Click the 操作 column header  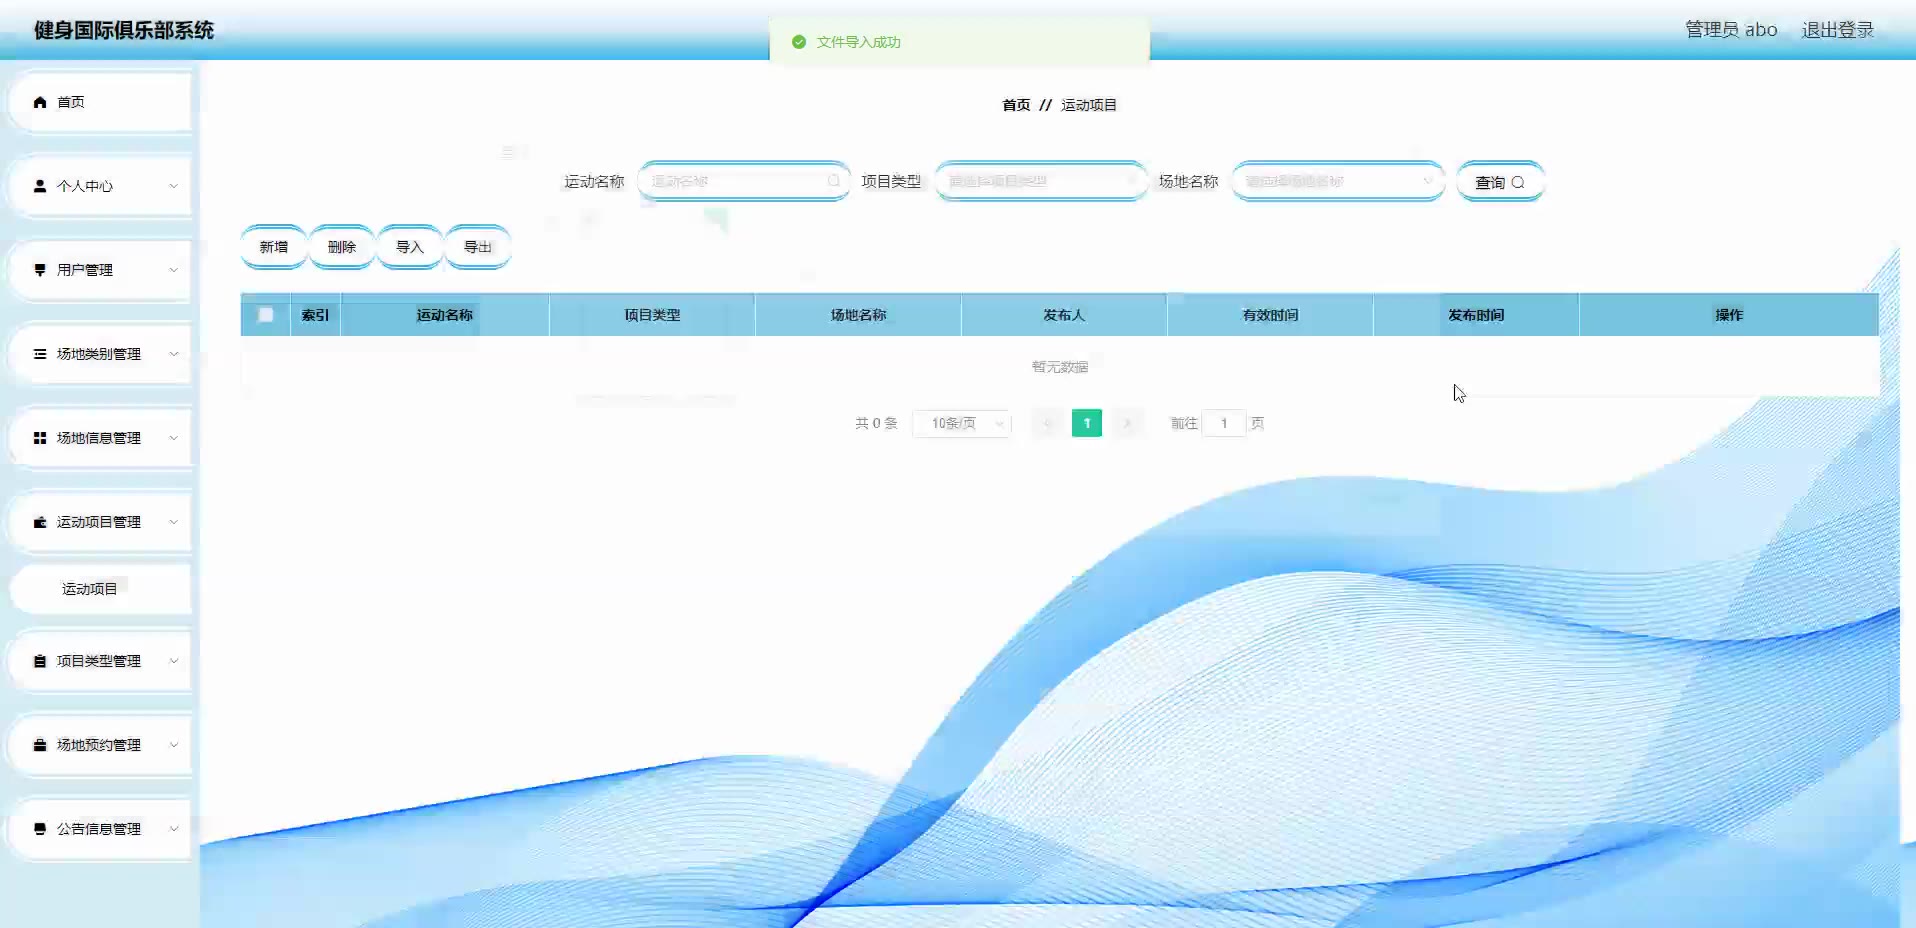click(x=1729, y=315)
